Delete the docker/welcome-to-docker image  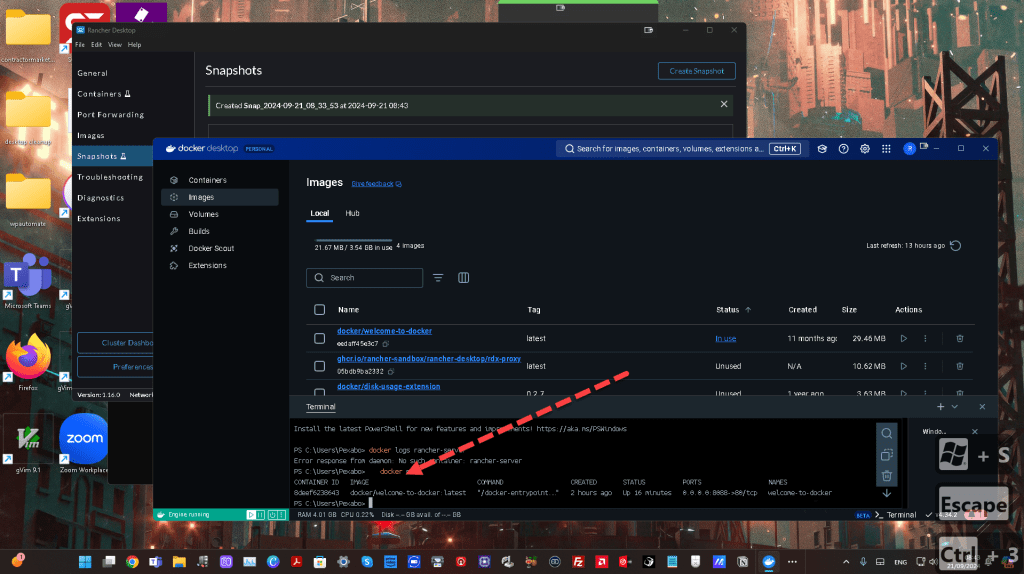click(x=960, y=338)
